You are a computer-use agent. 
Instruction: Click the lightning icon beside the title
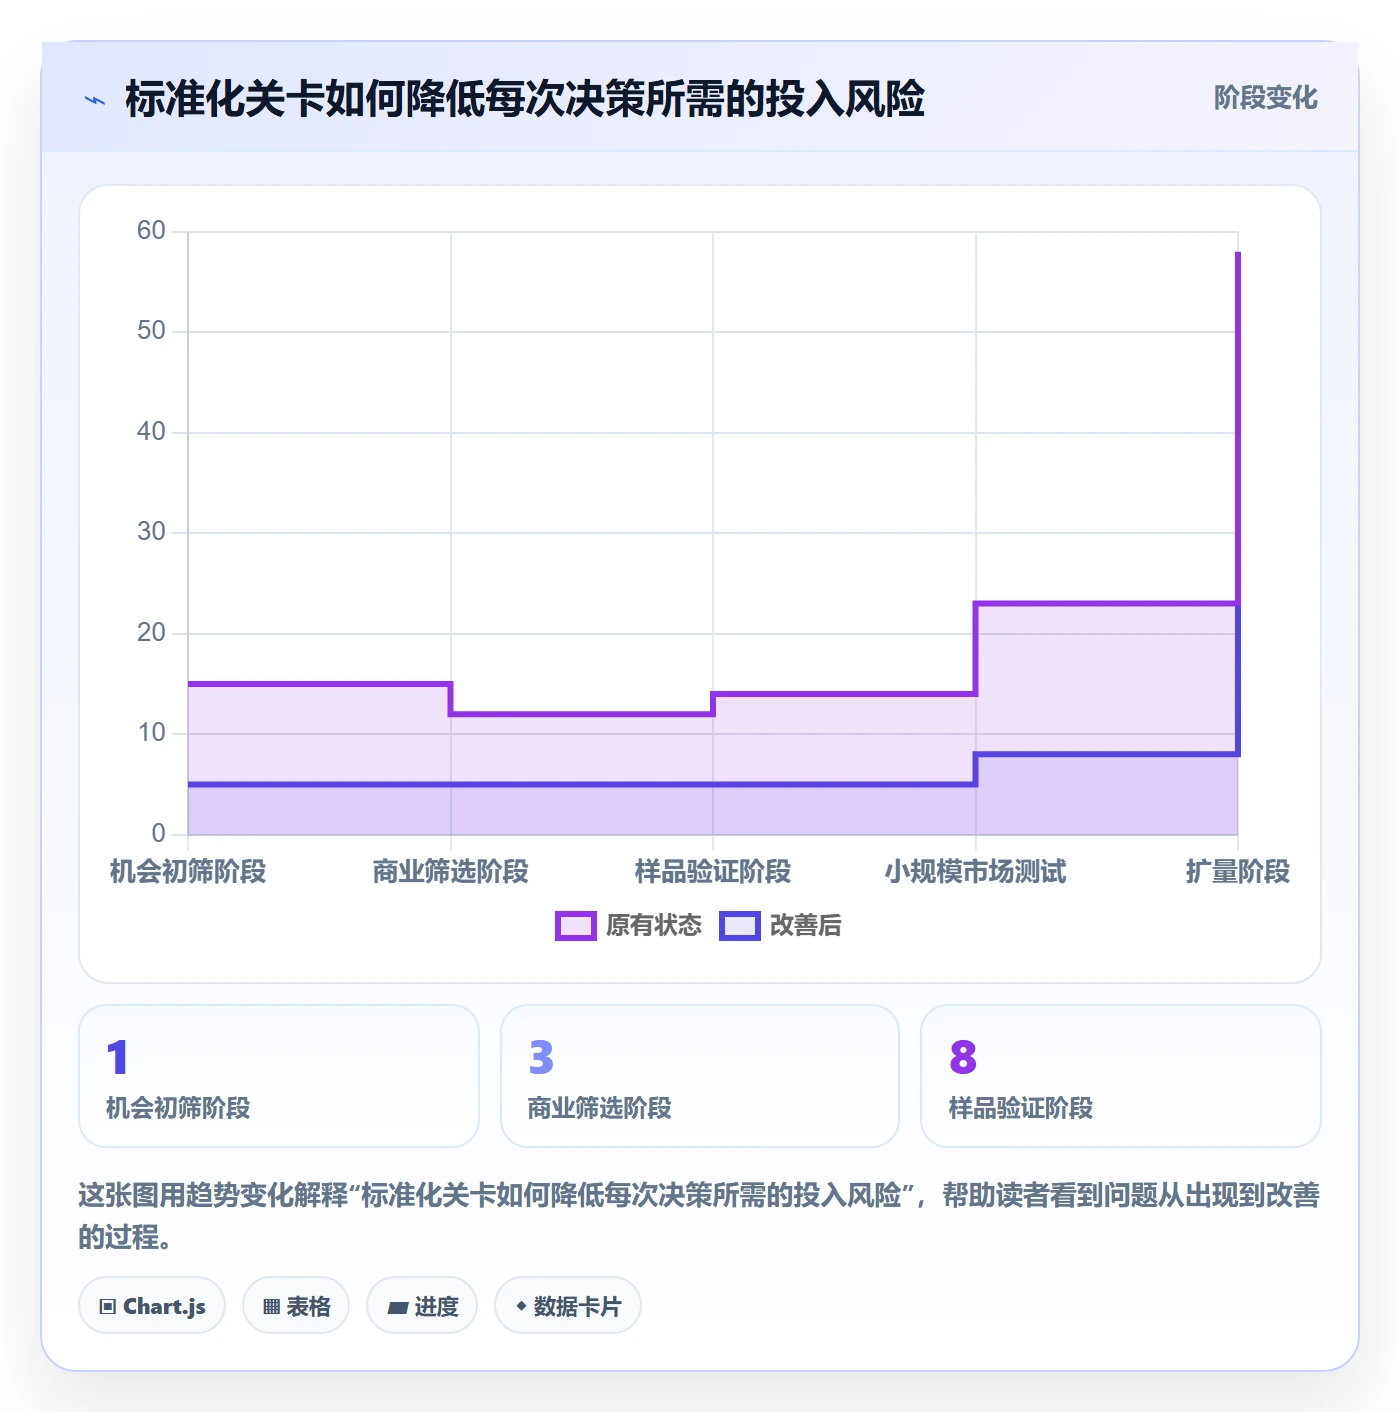click(x=95, y=100)
